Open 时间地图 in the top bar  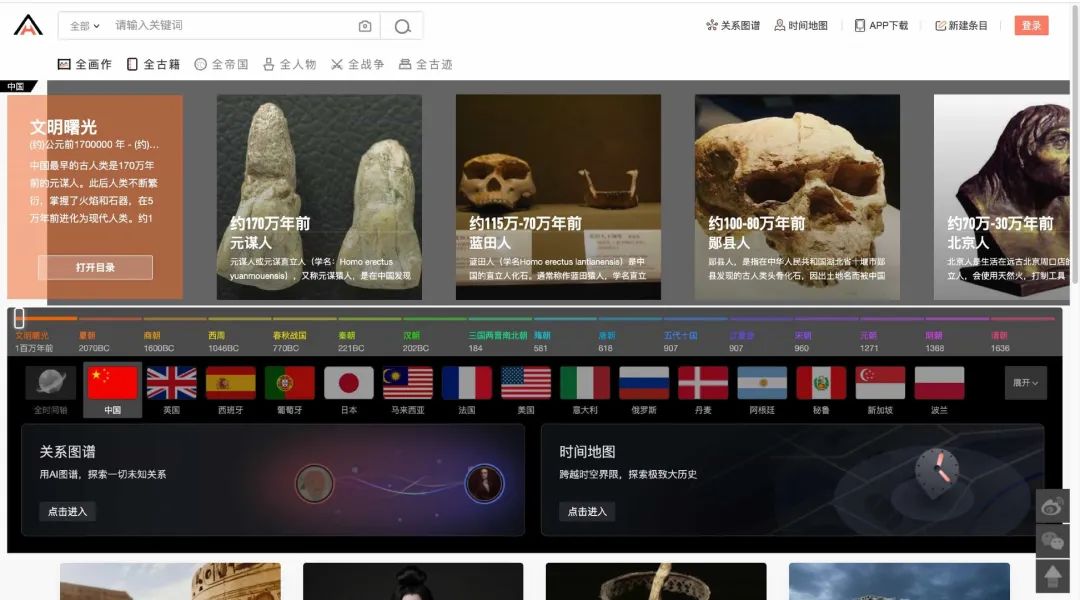(x=800, y=25)
